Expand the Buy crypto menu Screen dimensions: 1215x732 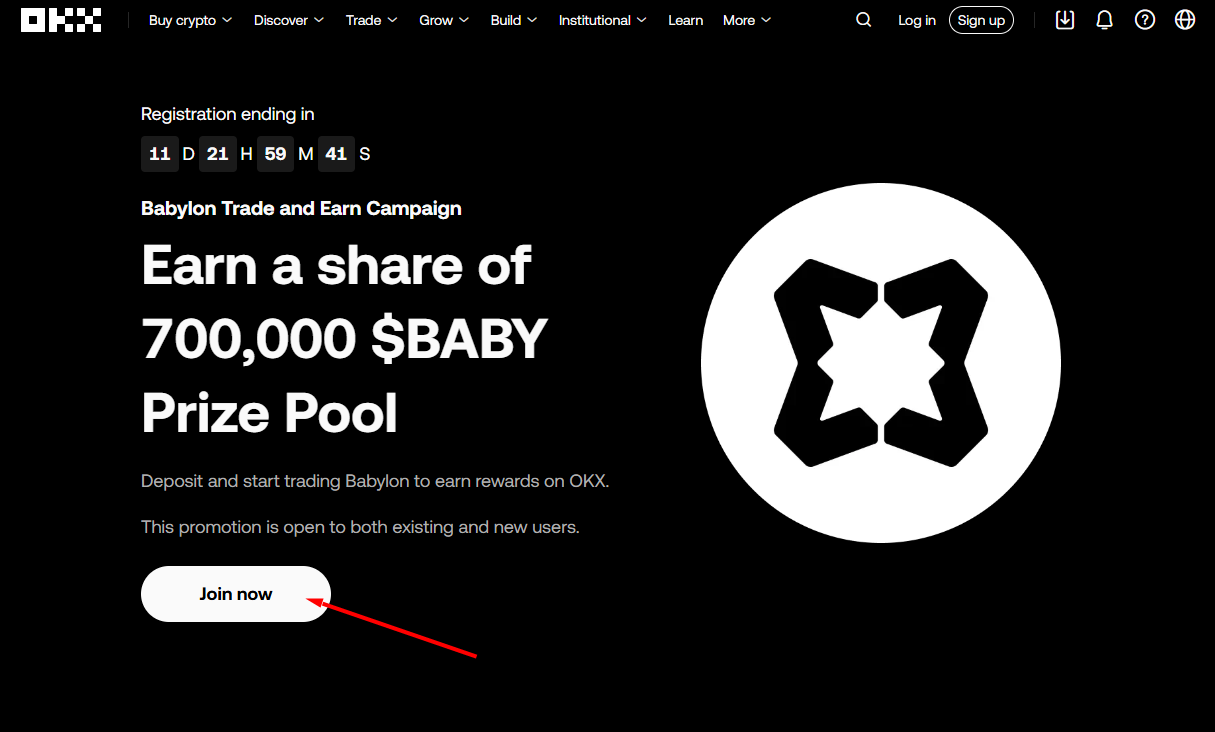tap(190, 20)
